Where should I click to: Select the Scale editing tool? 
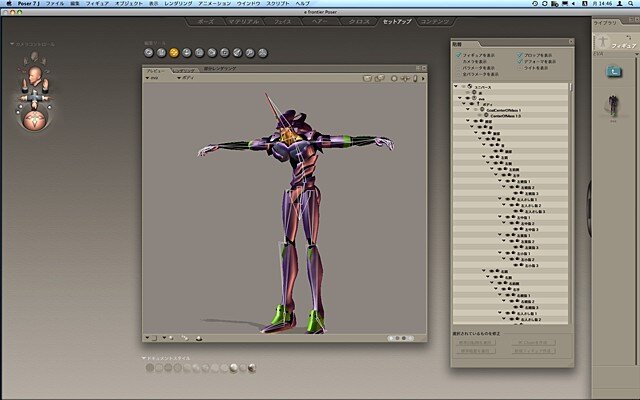click(200, 53)
